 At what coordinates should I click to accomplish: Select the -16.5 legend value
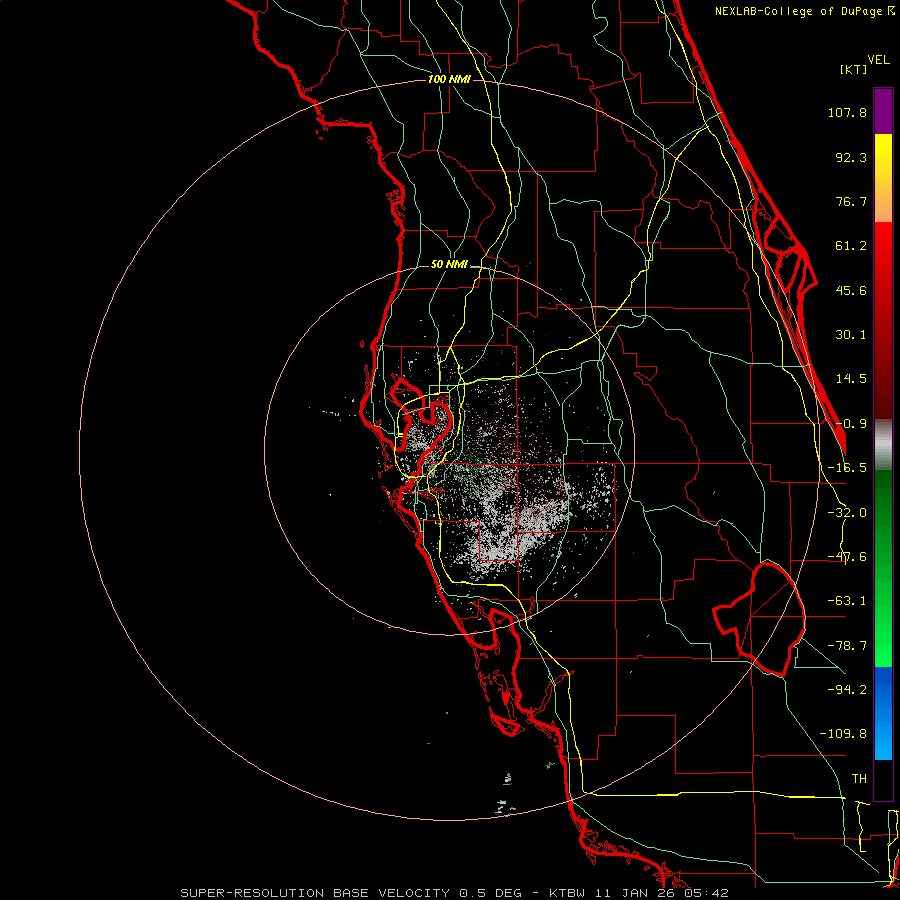847,468
